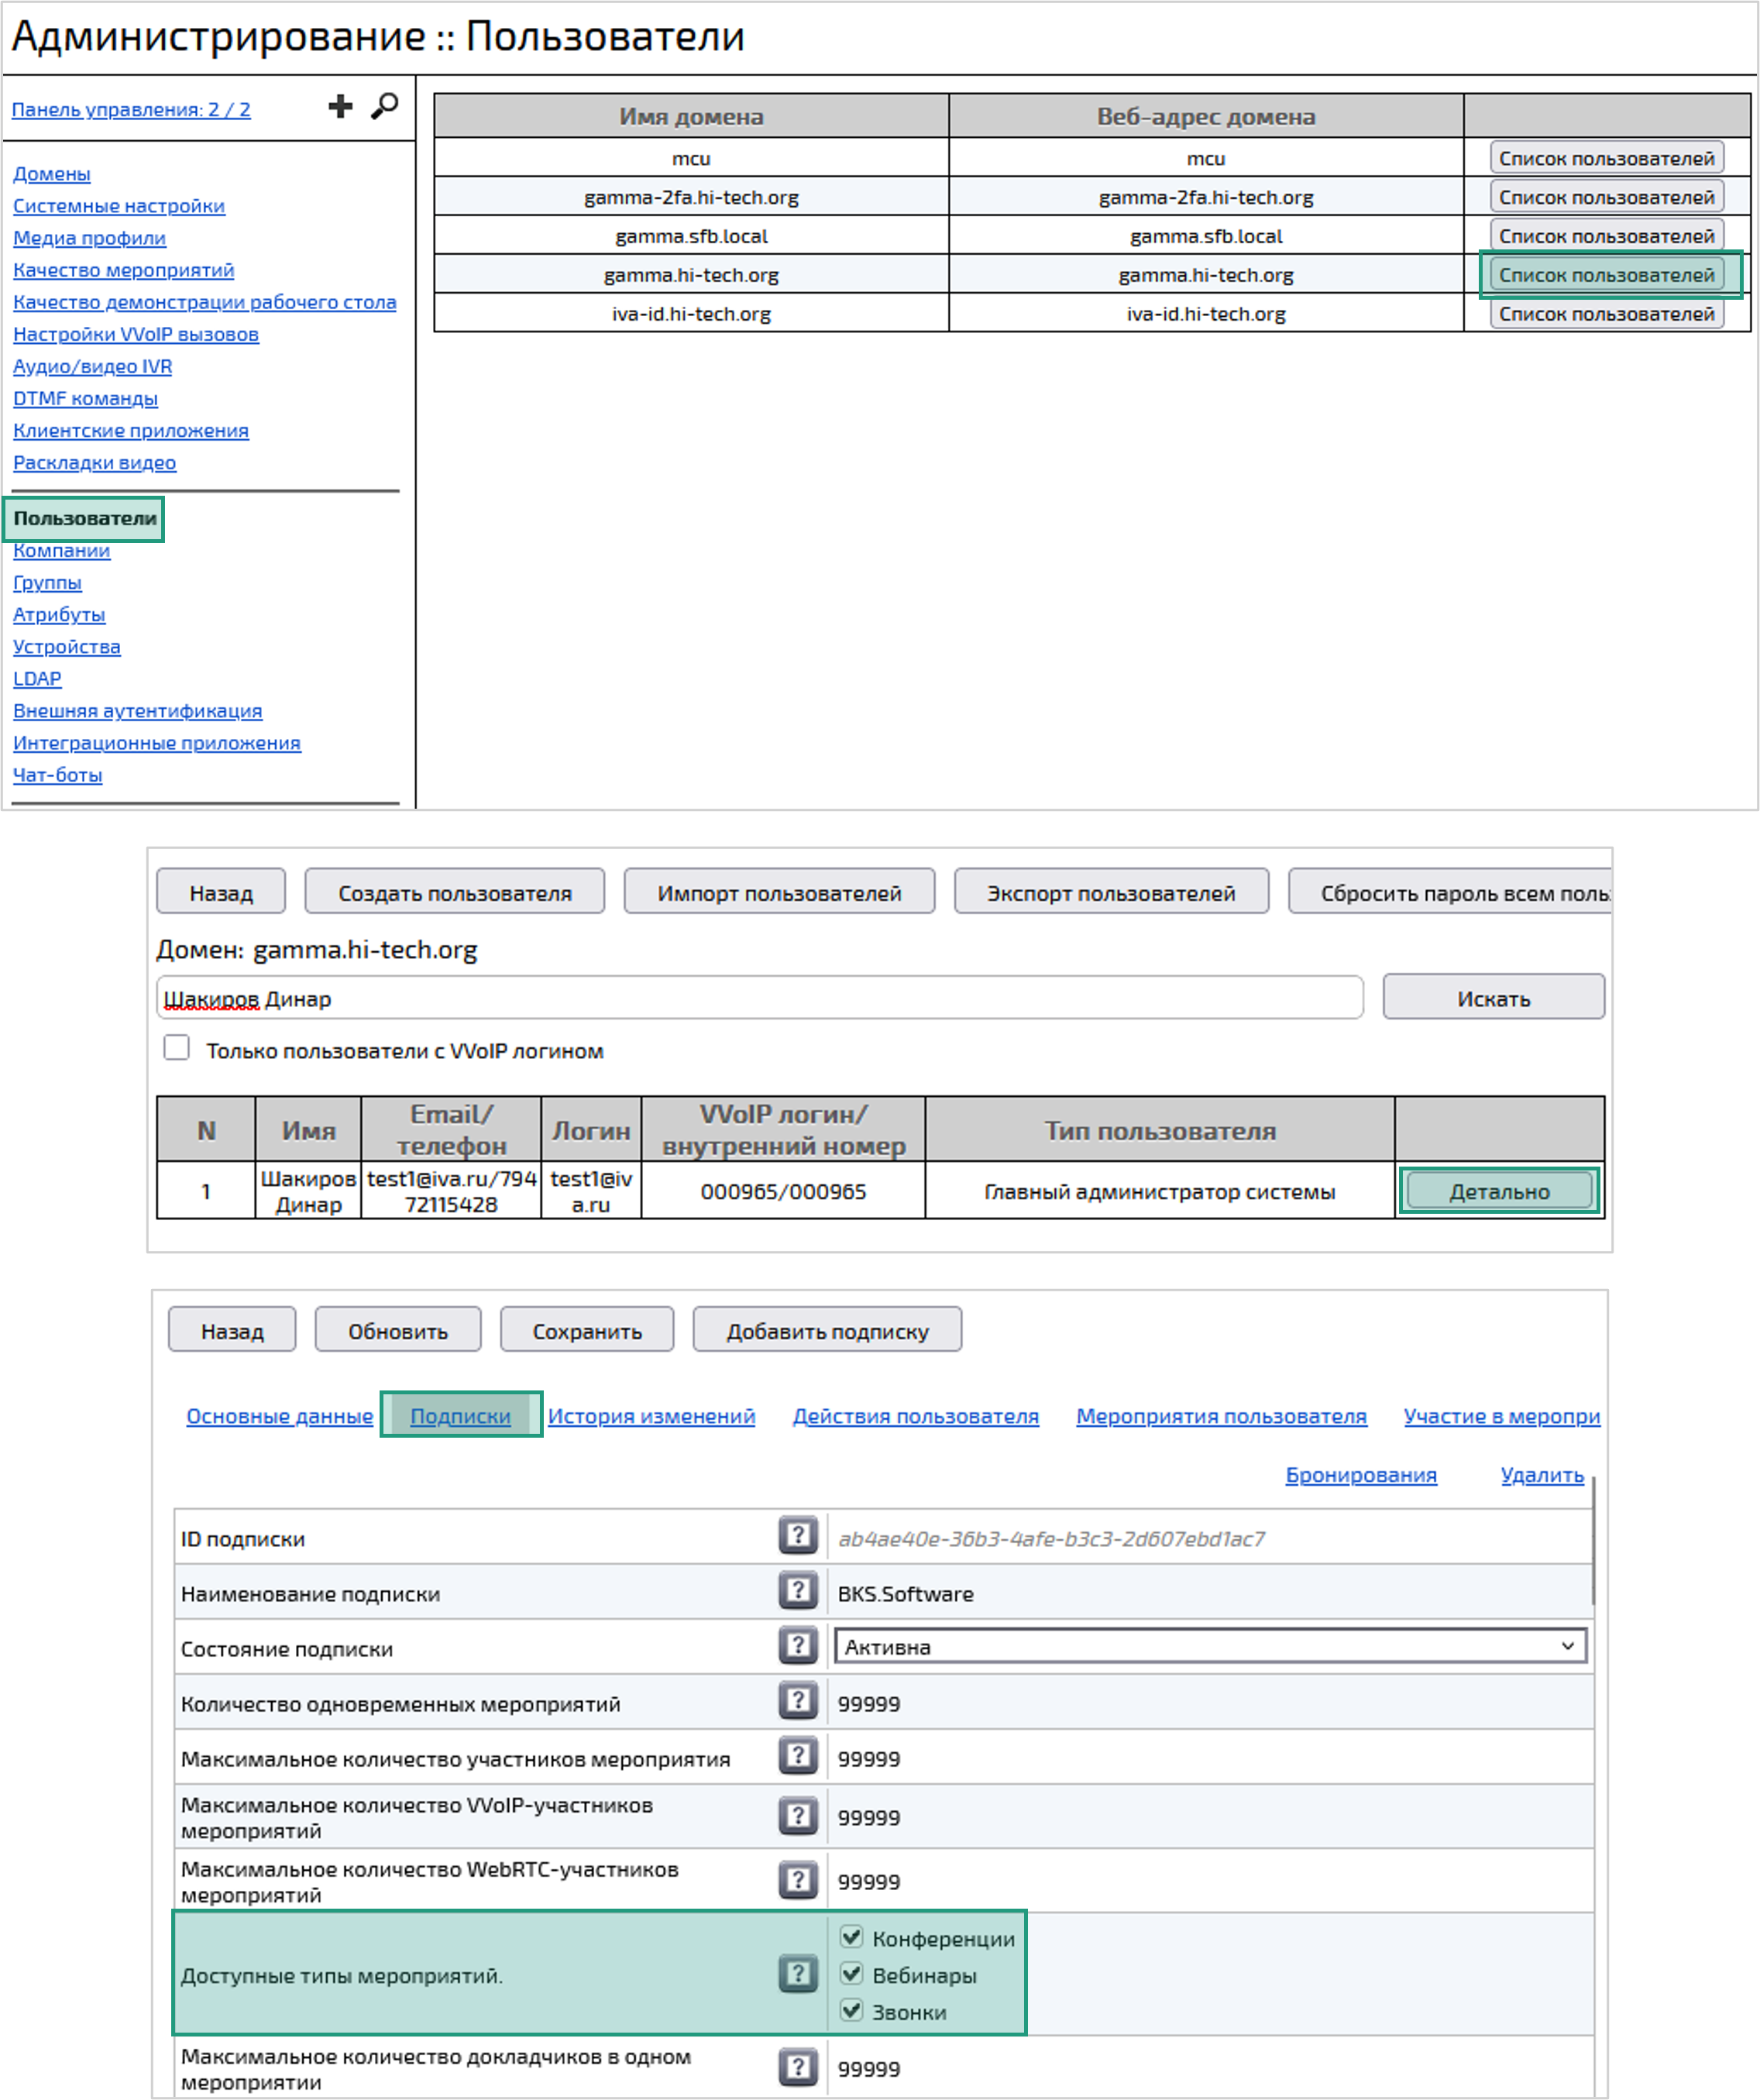Uncheck the Конференции event type
The width and height of the screenshot is (1760, 2100).
click(851, 1937)
